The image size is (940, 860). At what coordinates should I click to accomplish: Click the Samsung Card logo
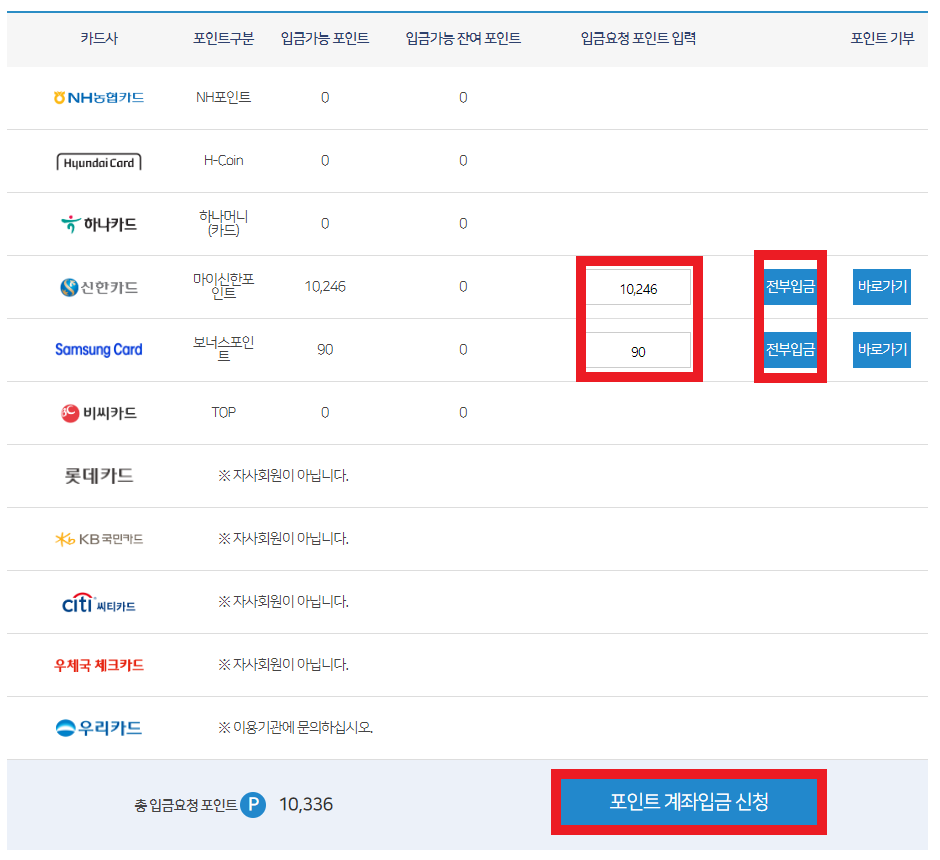(99, 350)
